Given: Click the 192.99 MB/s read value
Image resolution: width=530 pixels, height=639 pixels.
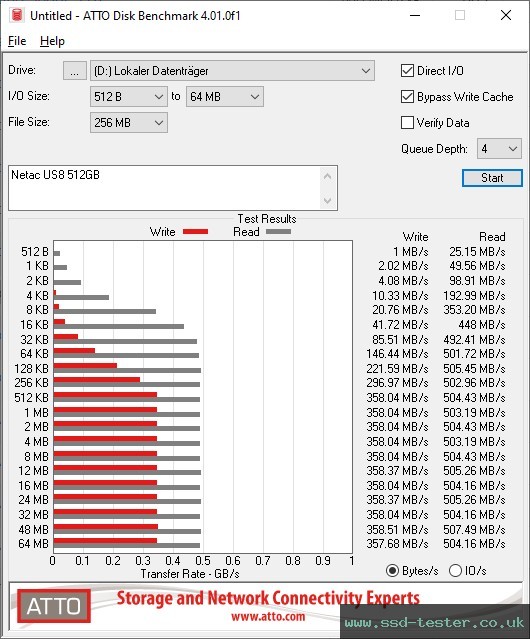Looking at the screenshot, I should pos(474,295).
